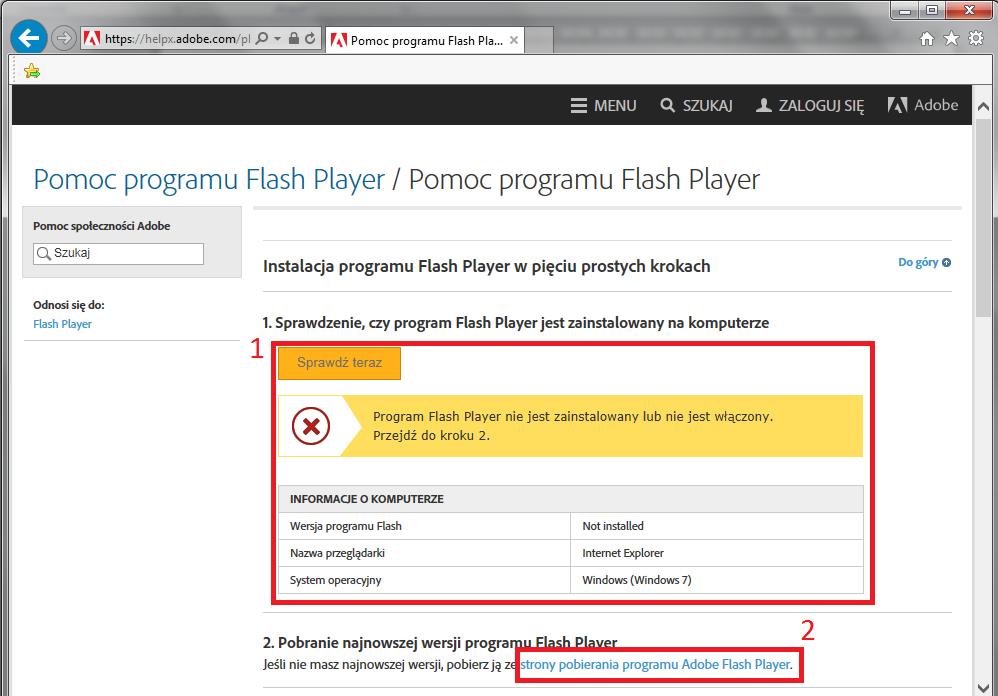Open the Adobe site MENU
This screenshot has height=696, width=998.
(603, 106)
